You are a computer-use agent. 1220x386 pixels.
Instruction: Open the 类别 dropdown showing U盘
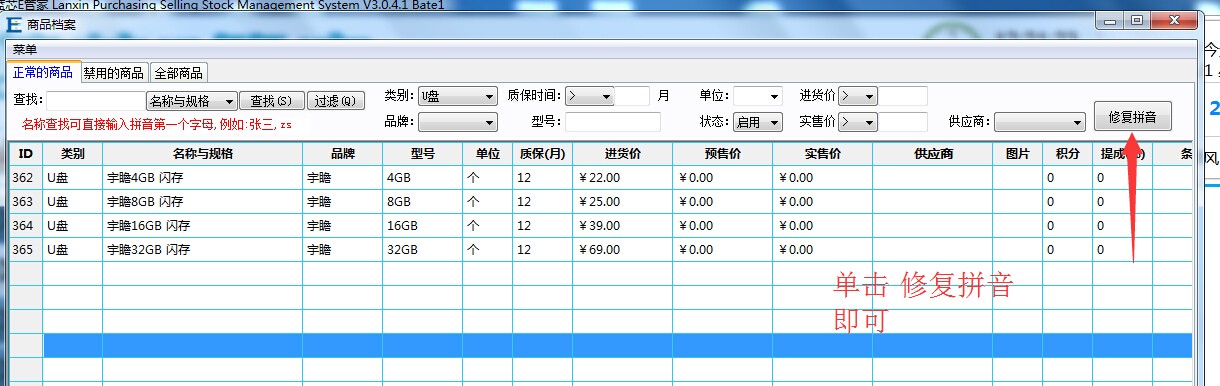point(458,96)
